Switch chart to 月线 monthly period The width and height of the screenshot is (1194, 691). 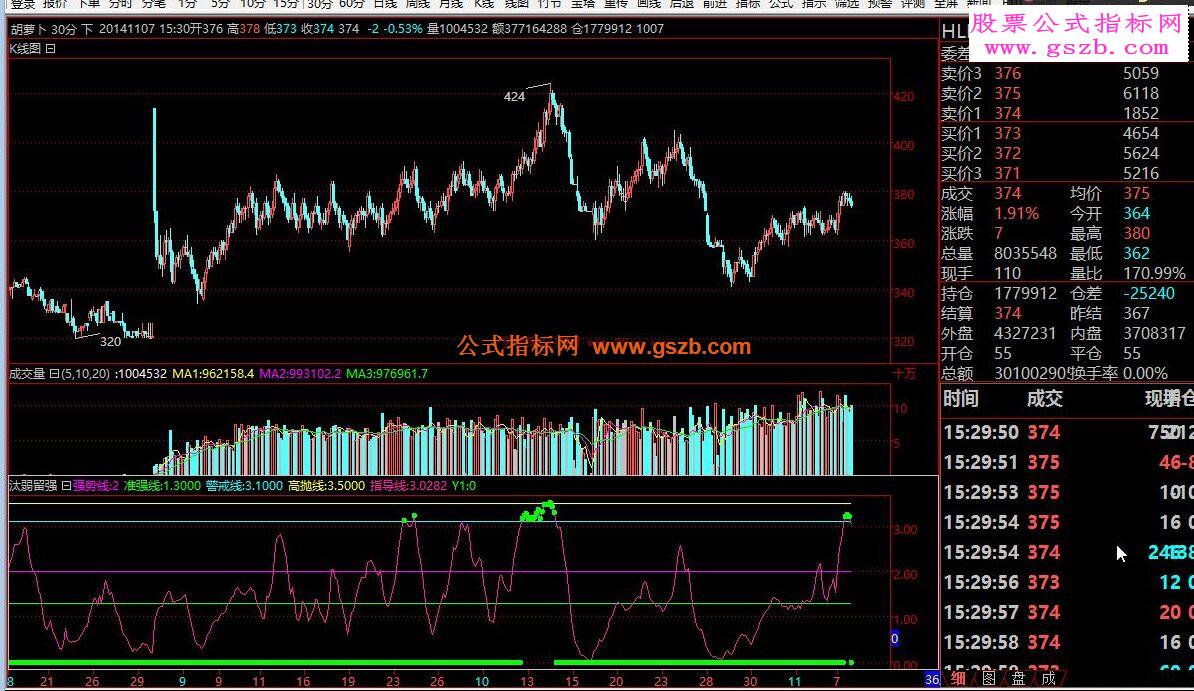pyautogui.click(x=451, y=4)
